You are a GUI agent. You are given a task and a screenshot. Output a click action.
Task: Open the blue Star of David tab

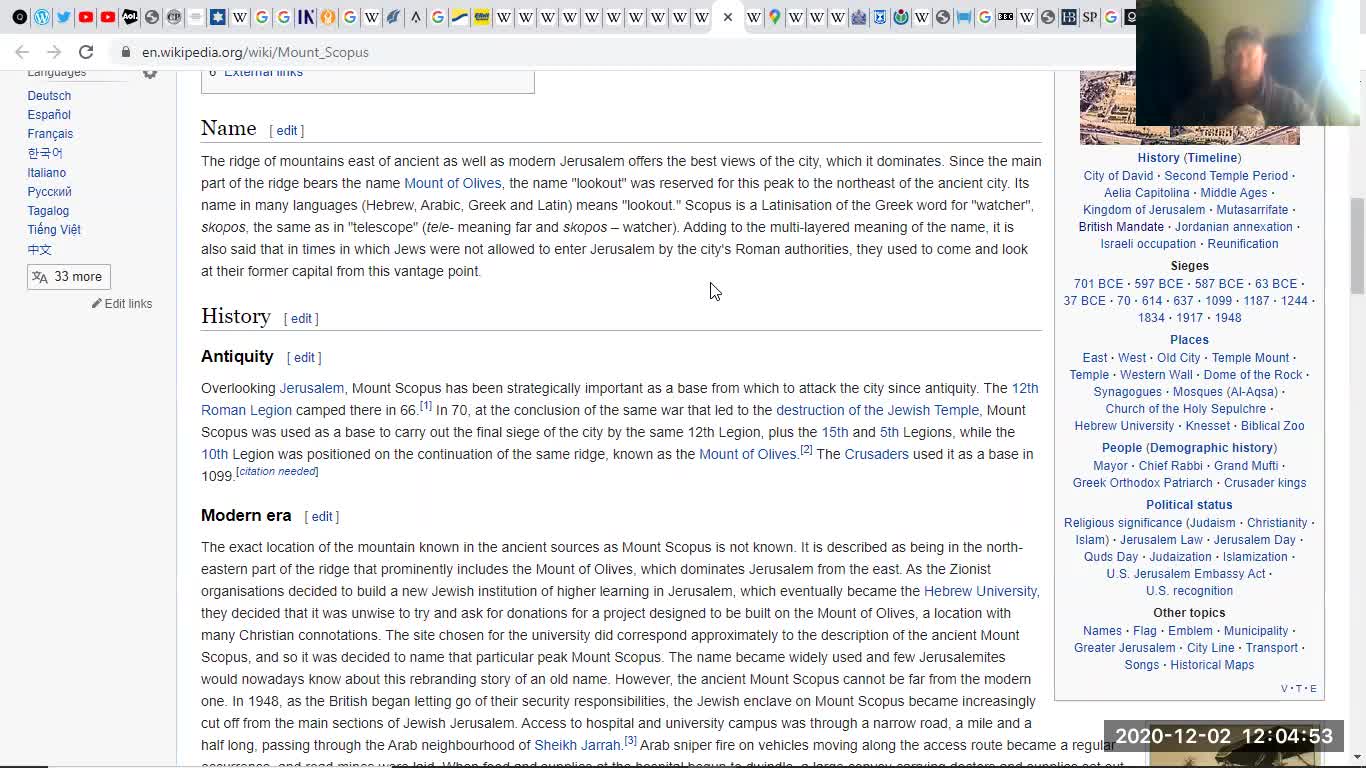[x=217, y=17]
